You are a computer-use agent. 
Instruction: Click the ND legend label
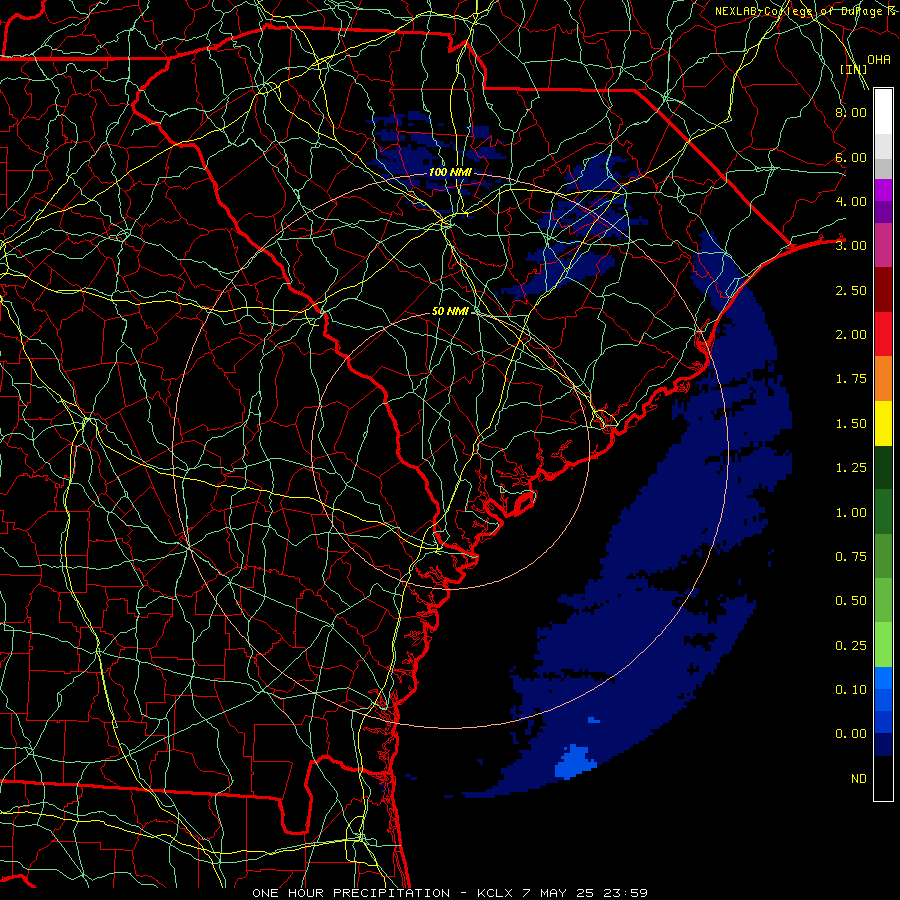859,779
